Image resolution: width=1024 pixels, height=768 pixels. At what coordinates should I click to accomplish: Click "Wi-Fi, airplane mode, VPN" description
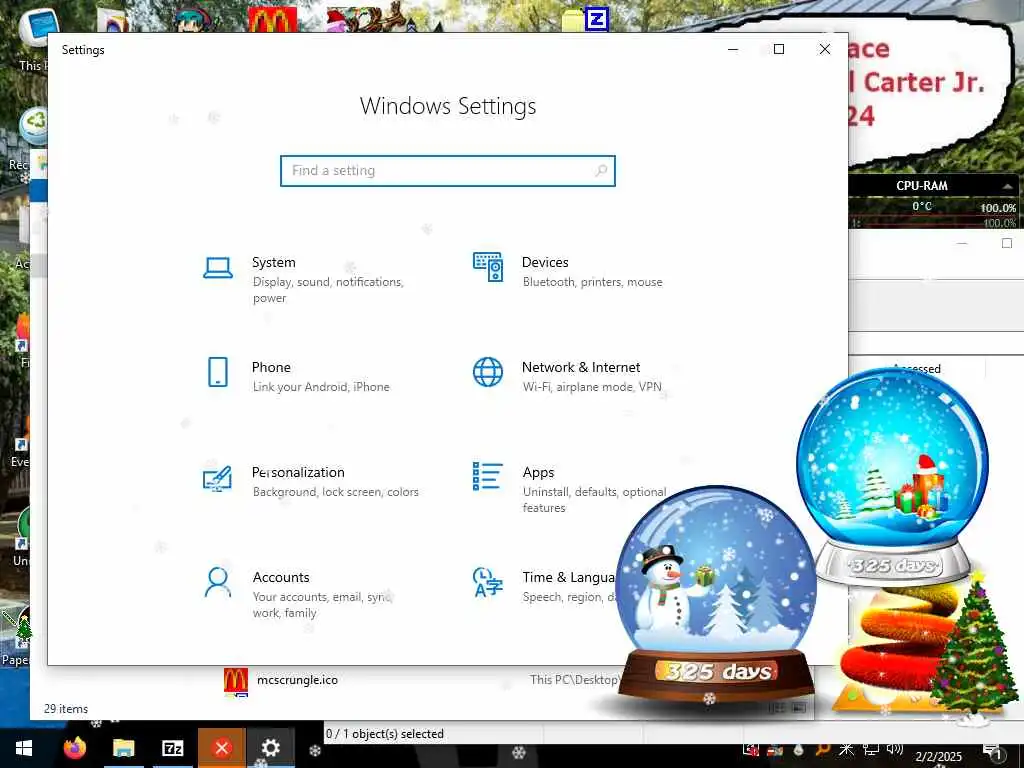click(592, 387)
